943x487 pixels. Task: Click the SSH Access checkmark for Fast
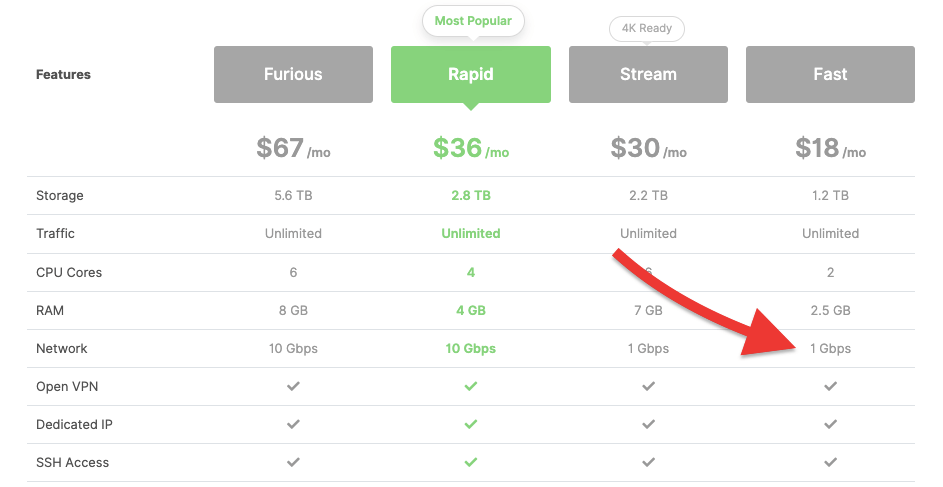tap(831, 462)
